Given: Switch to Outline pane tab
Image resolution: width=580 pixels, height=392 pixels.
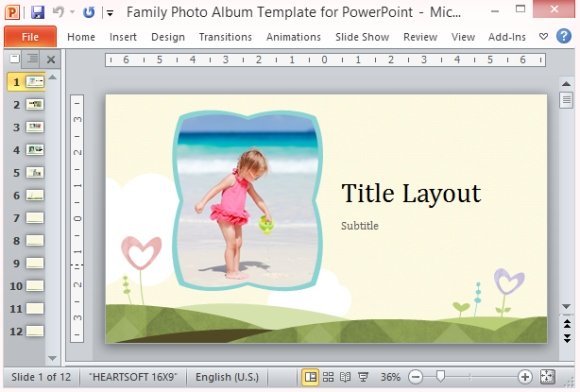Looking at the screenshot, I should [32, 58].
